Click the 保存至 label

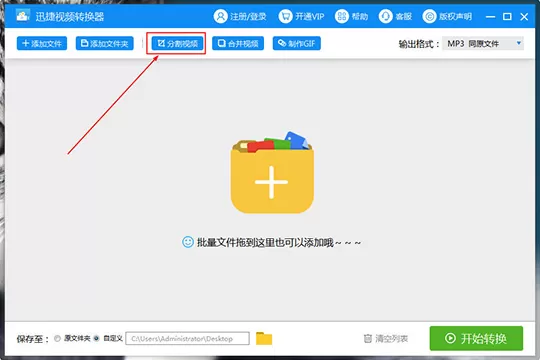(x=33, y=339)
